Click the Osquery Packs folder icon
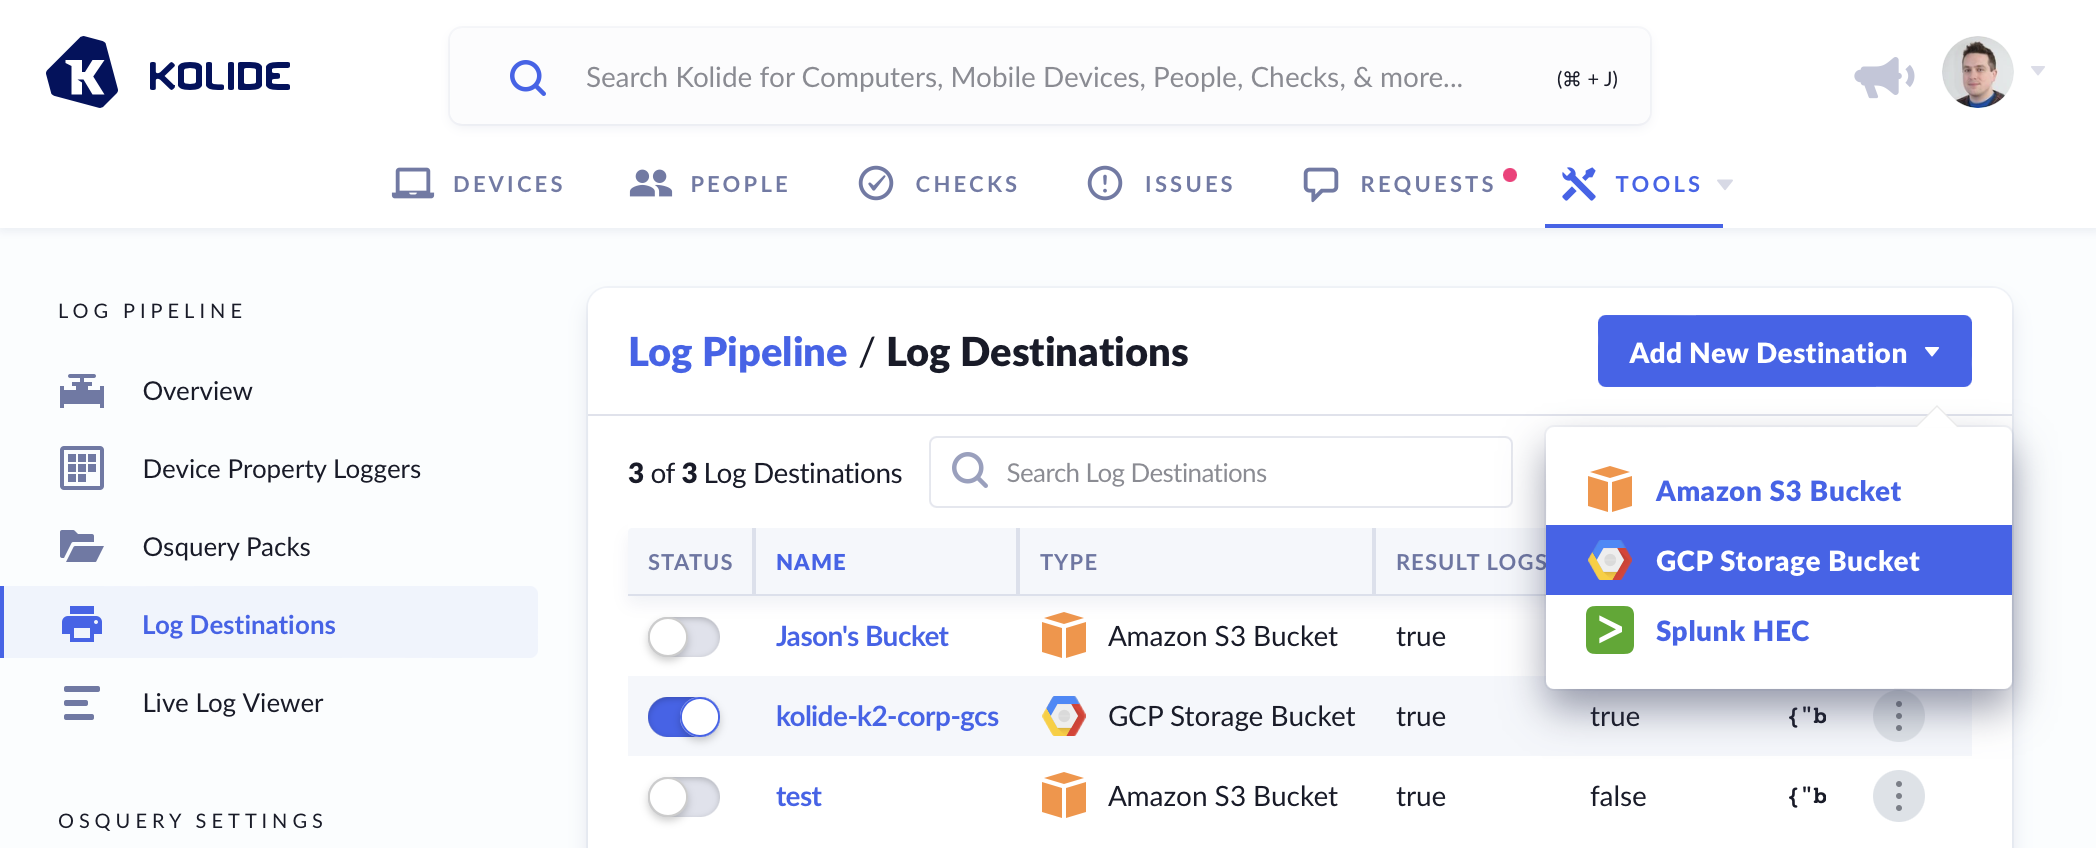 pos(82,546)
